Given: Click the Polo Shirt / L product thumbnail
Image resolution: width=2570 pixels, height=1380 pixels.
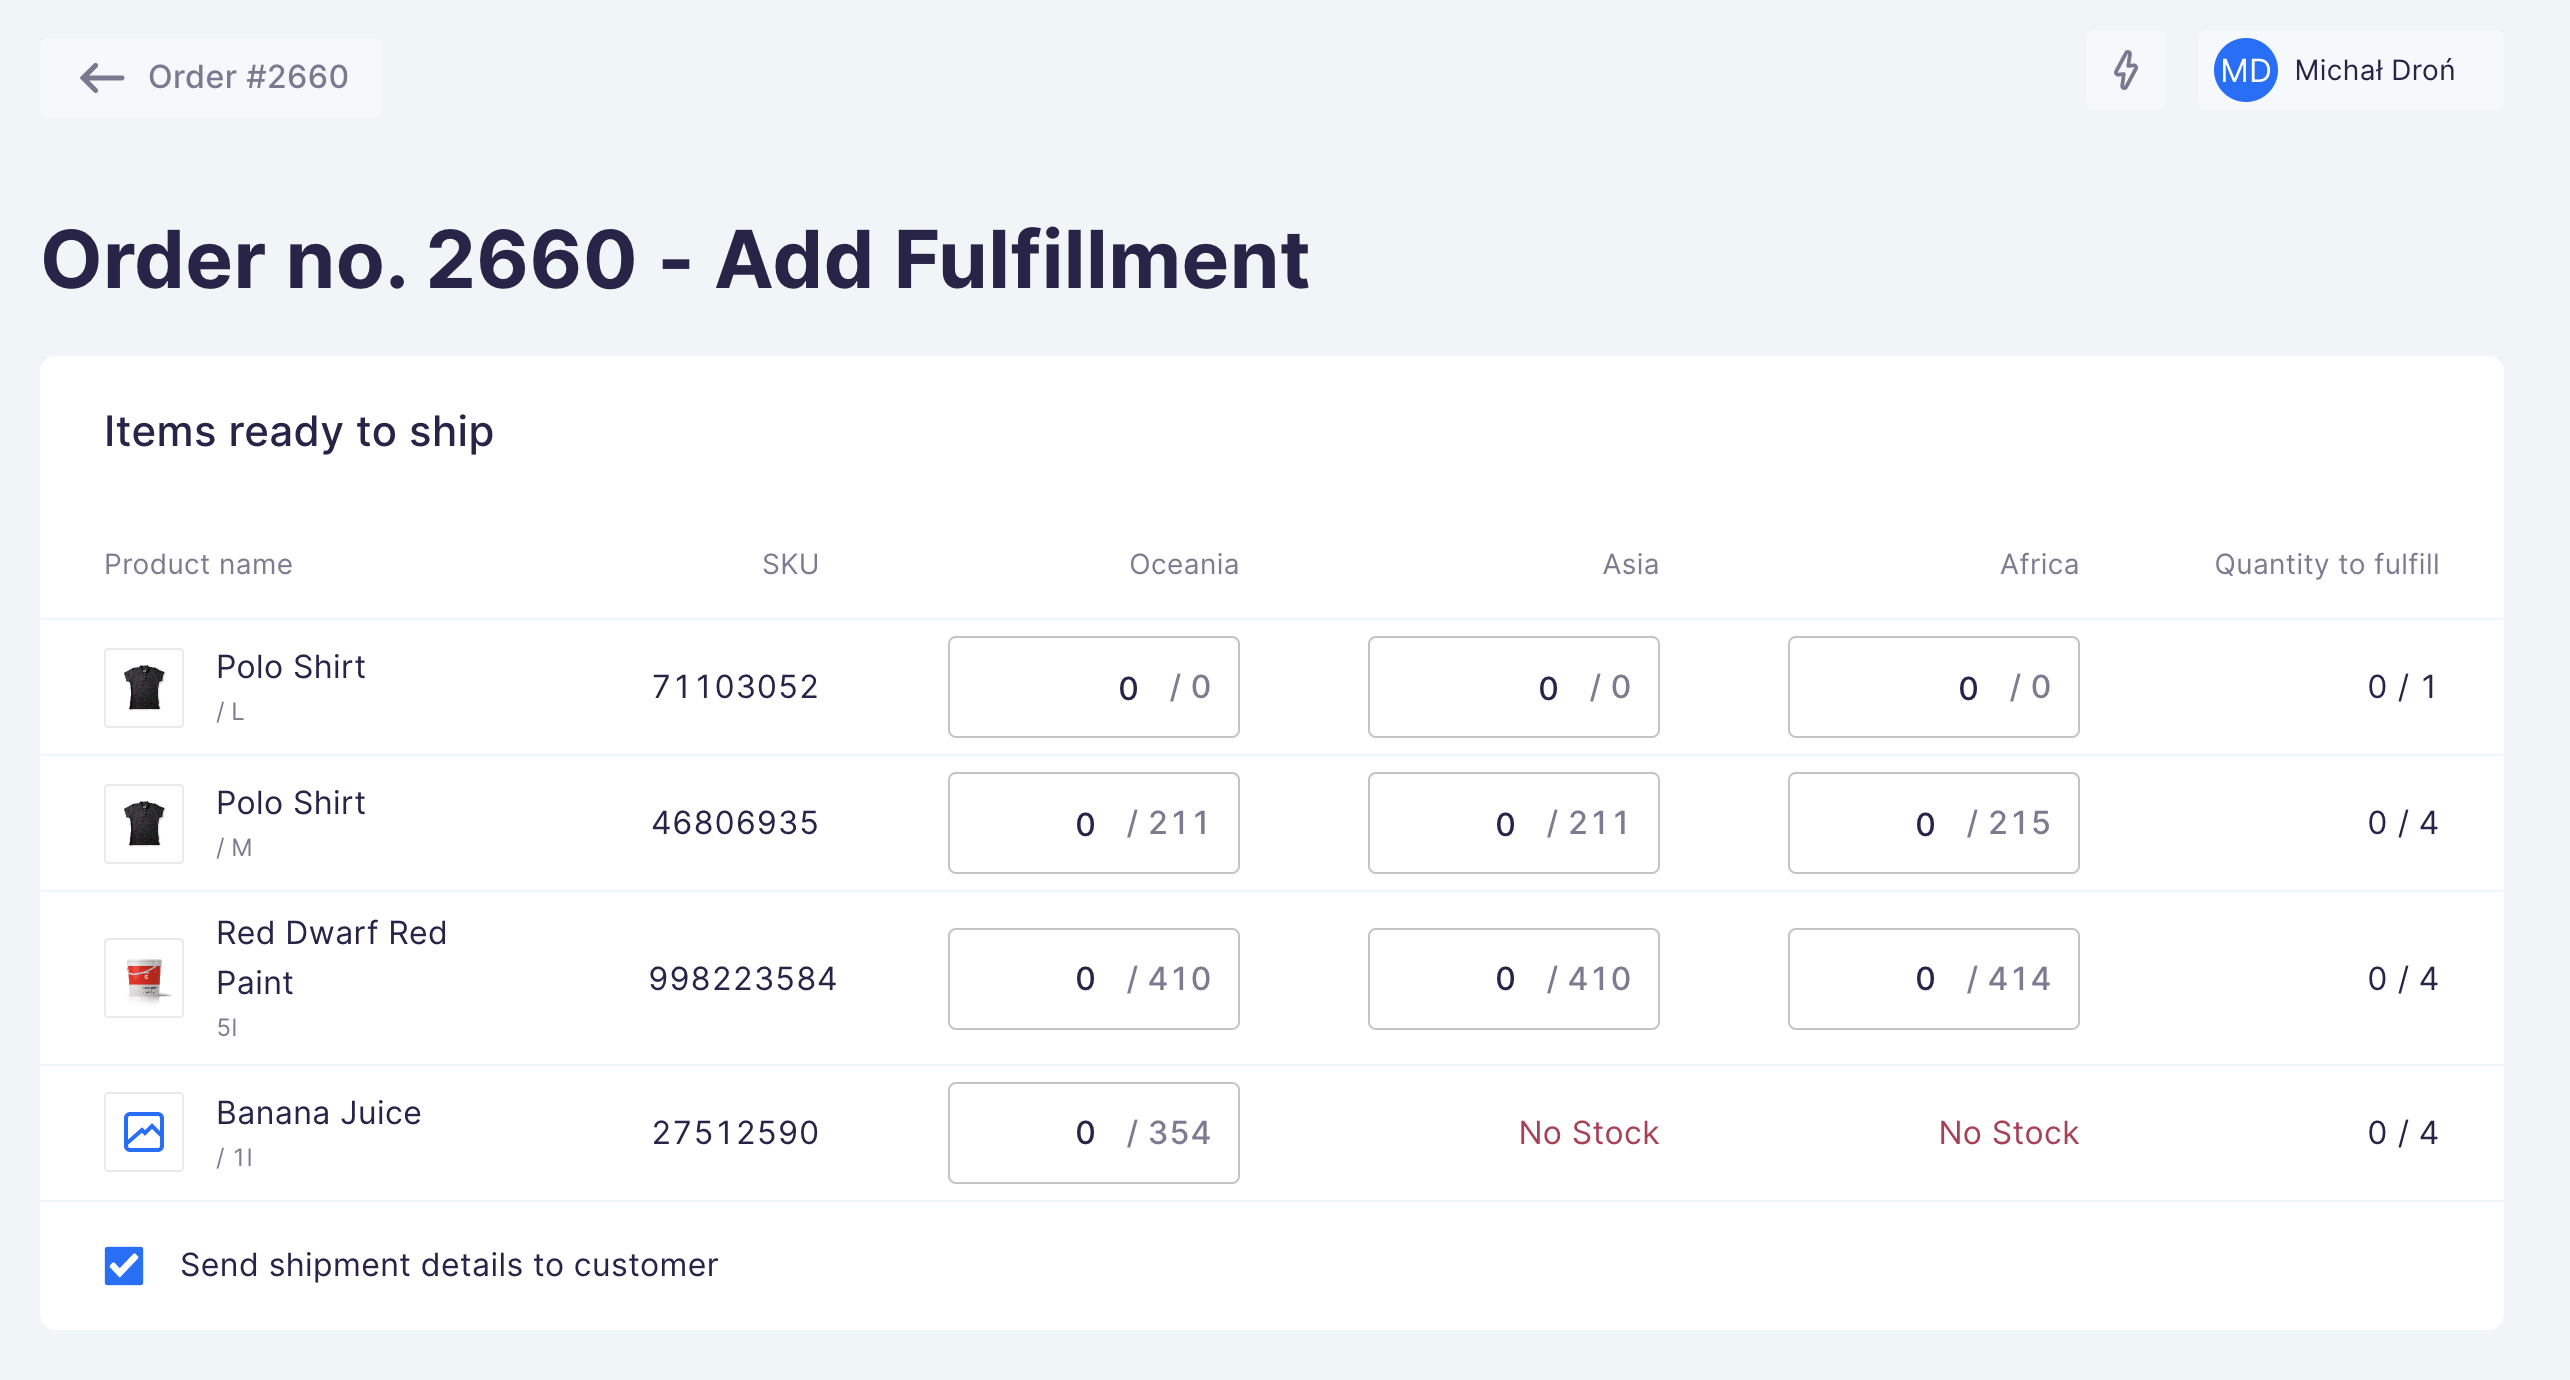Looking at the screenshot, I should (x=143, y=687).
